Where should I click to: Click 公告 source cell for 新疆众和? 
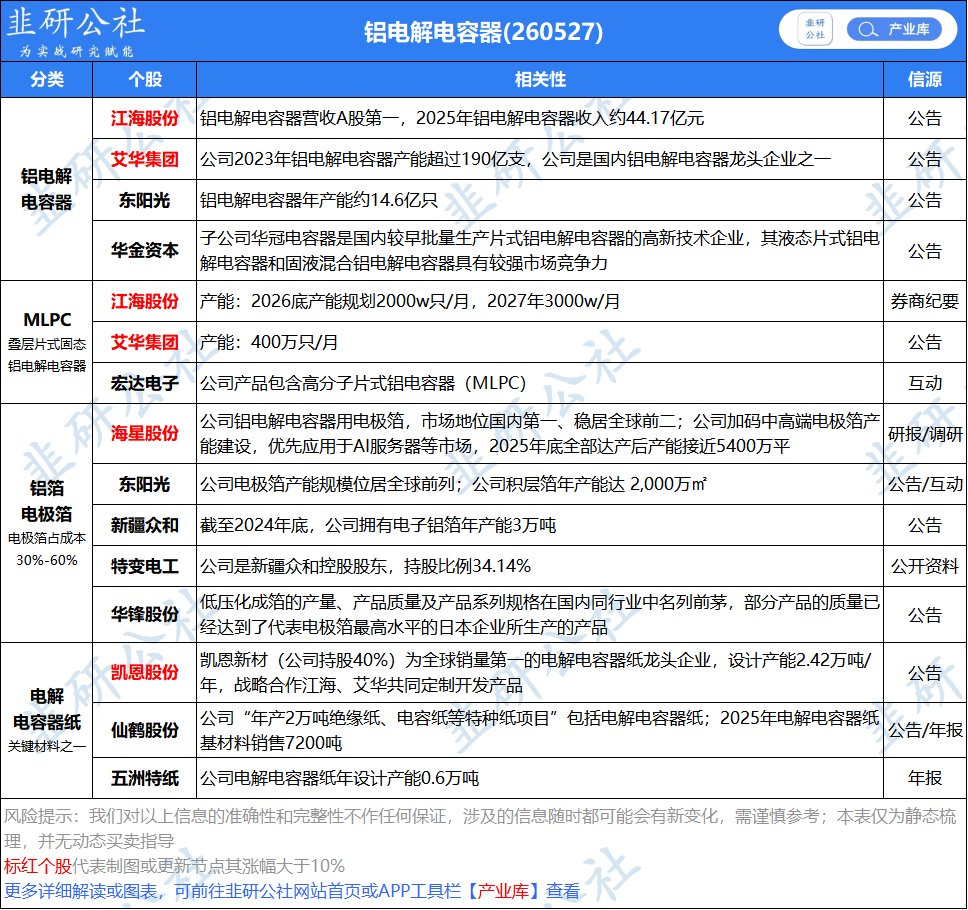(x=925, y=525)
